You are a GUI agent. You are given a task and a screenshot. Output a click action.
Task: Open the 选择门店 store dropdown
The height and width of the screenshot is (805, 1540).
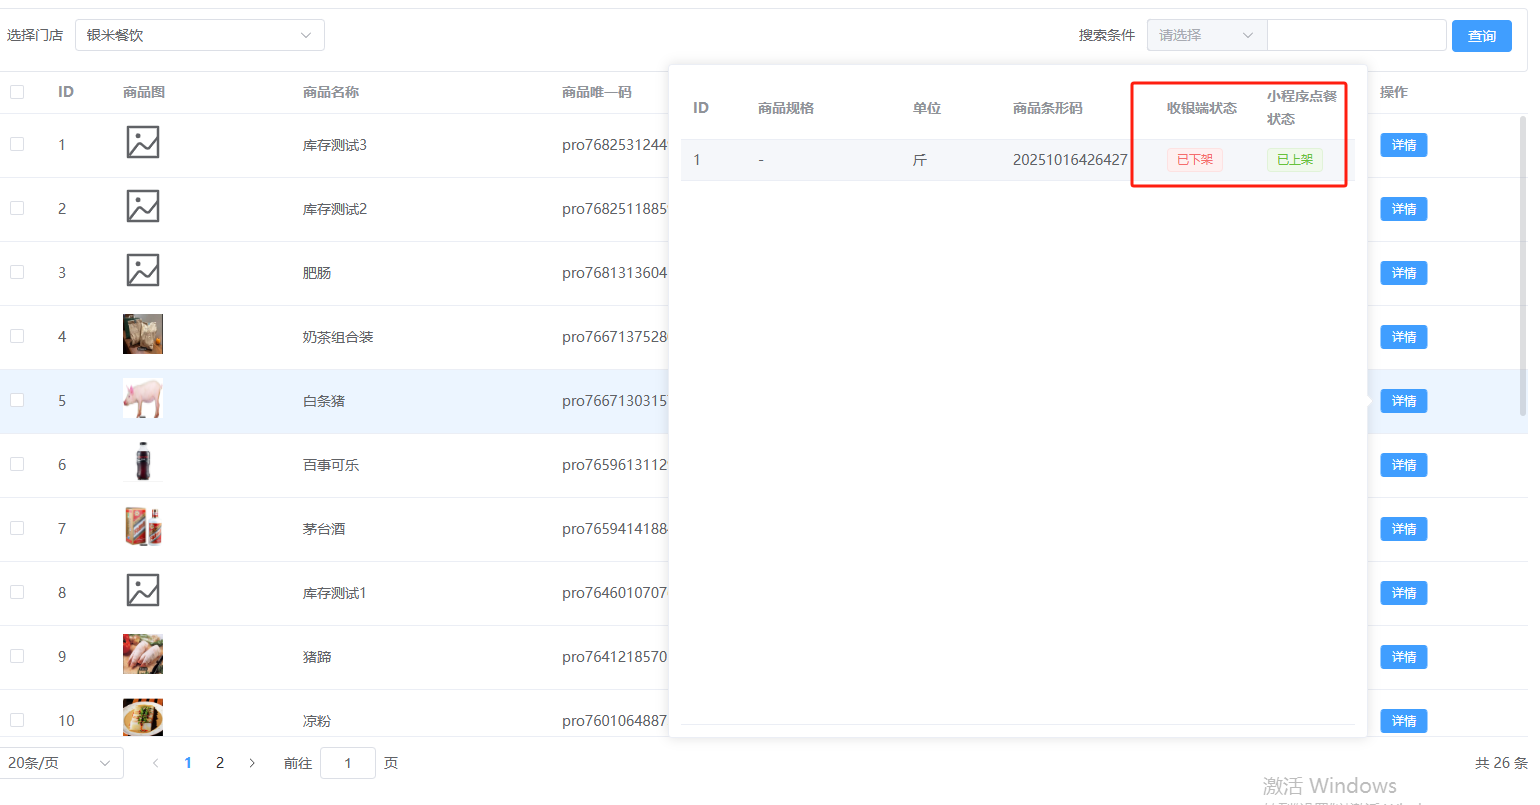(199, 35)
